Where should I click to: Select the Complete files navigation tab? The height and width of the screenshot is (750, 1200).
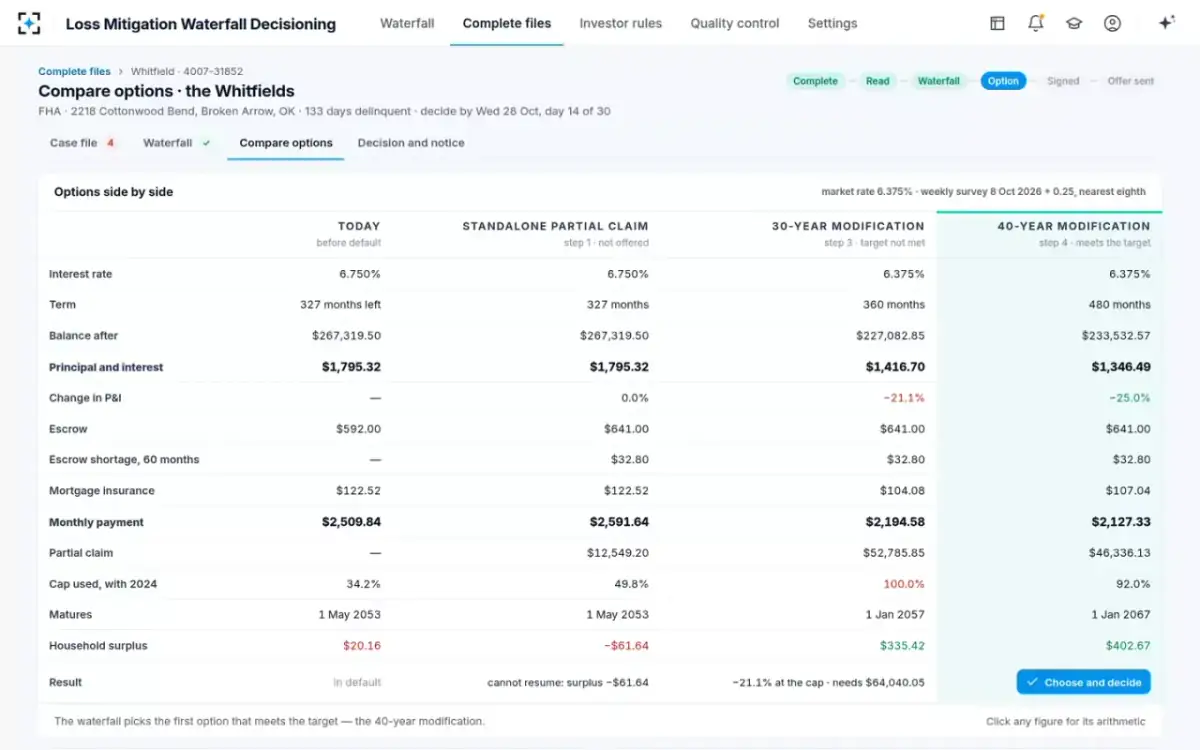pyautogui.click(x=507, y=23)
